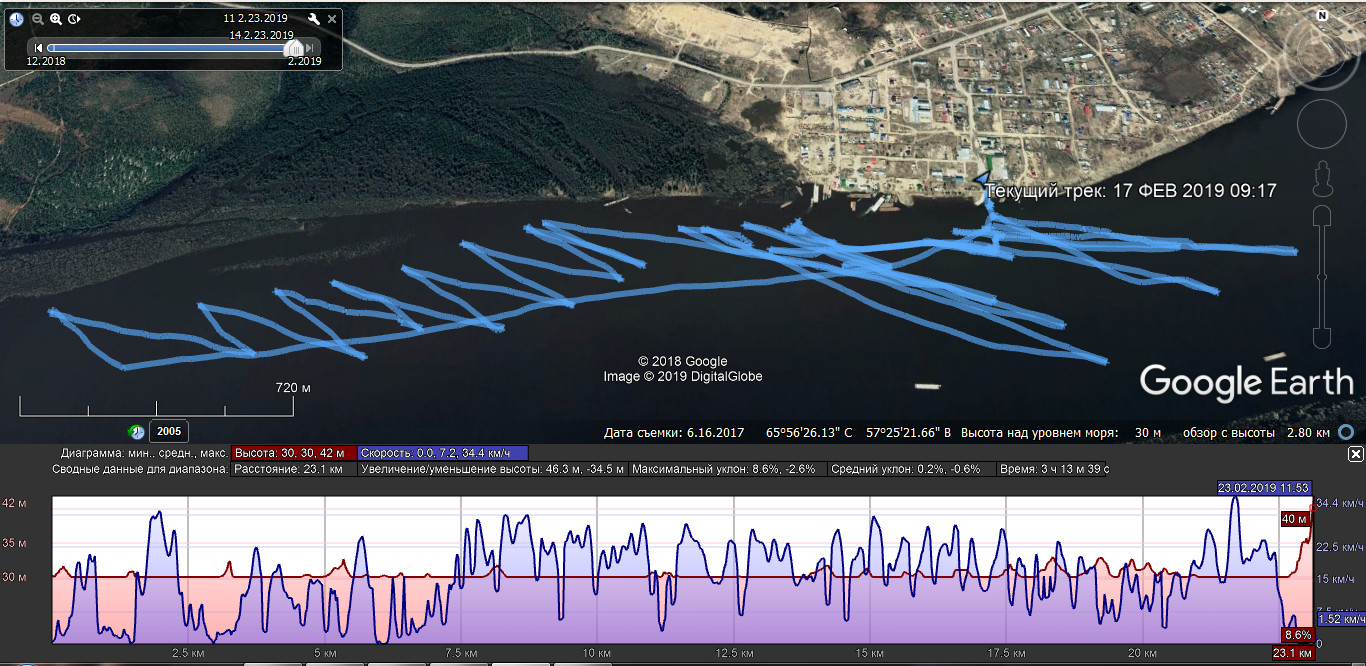Image resolution: width=1366 pixels, height=666 pixels.
Task: Zoom out the time slider range
Action: (37, 19)
